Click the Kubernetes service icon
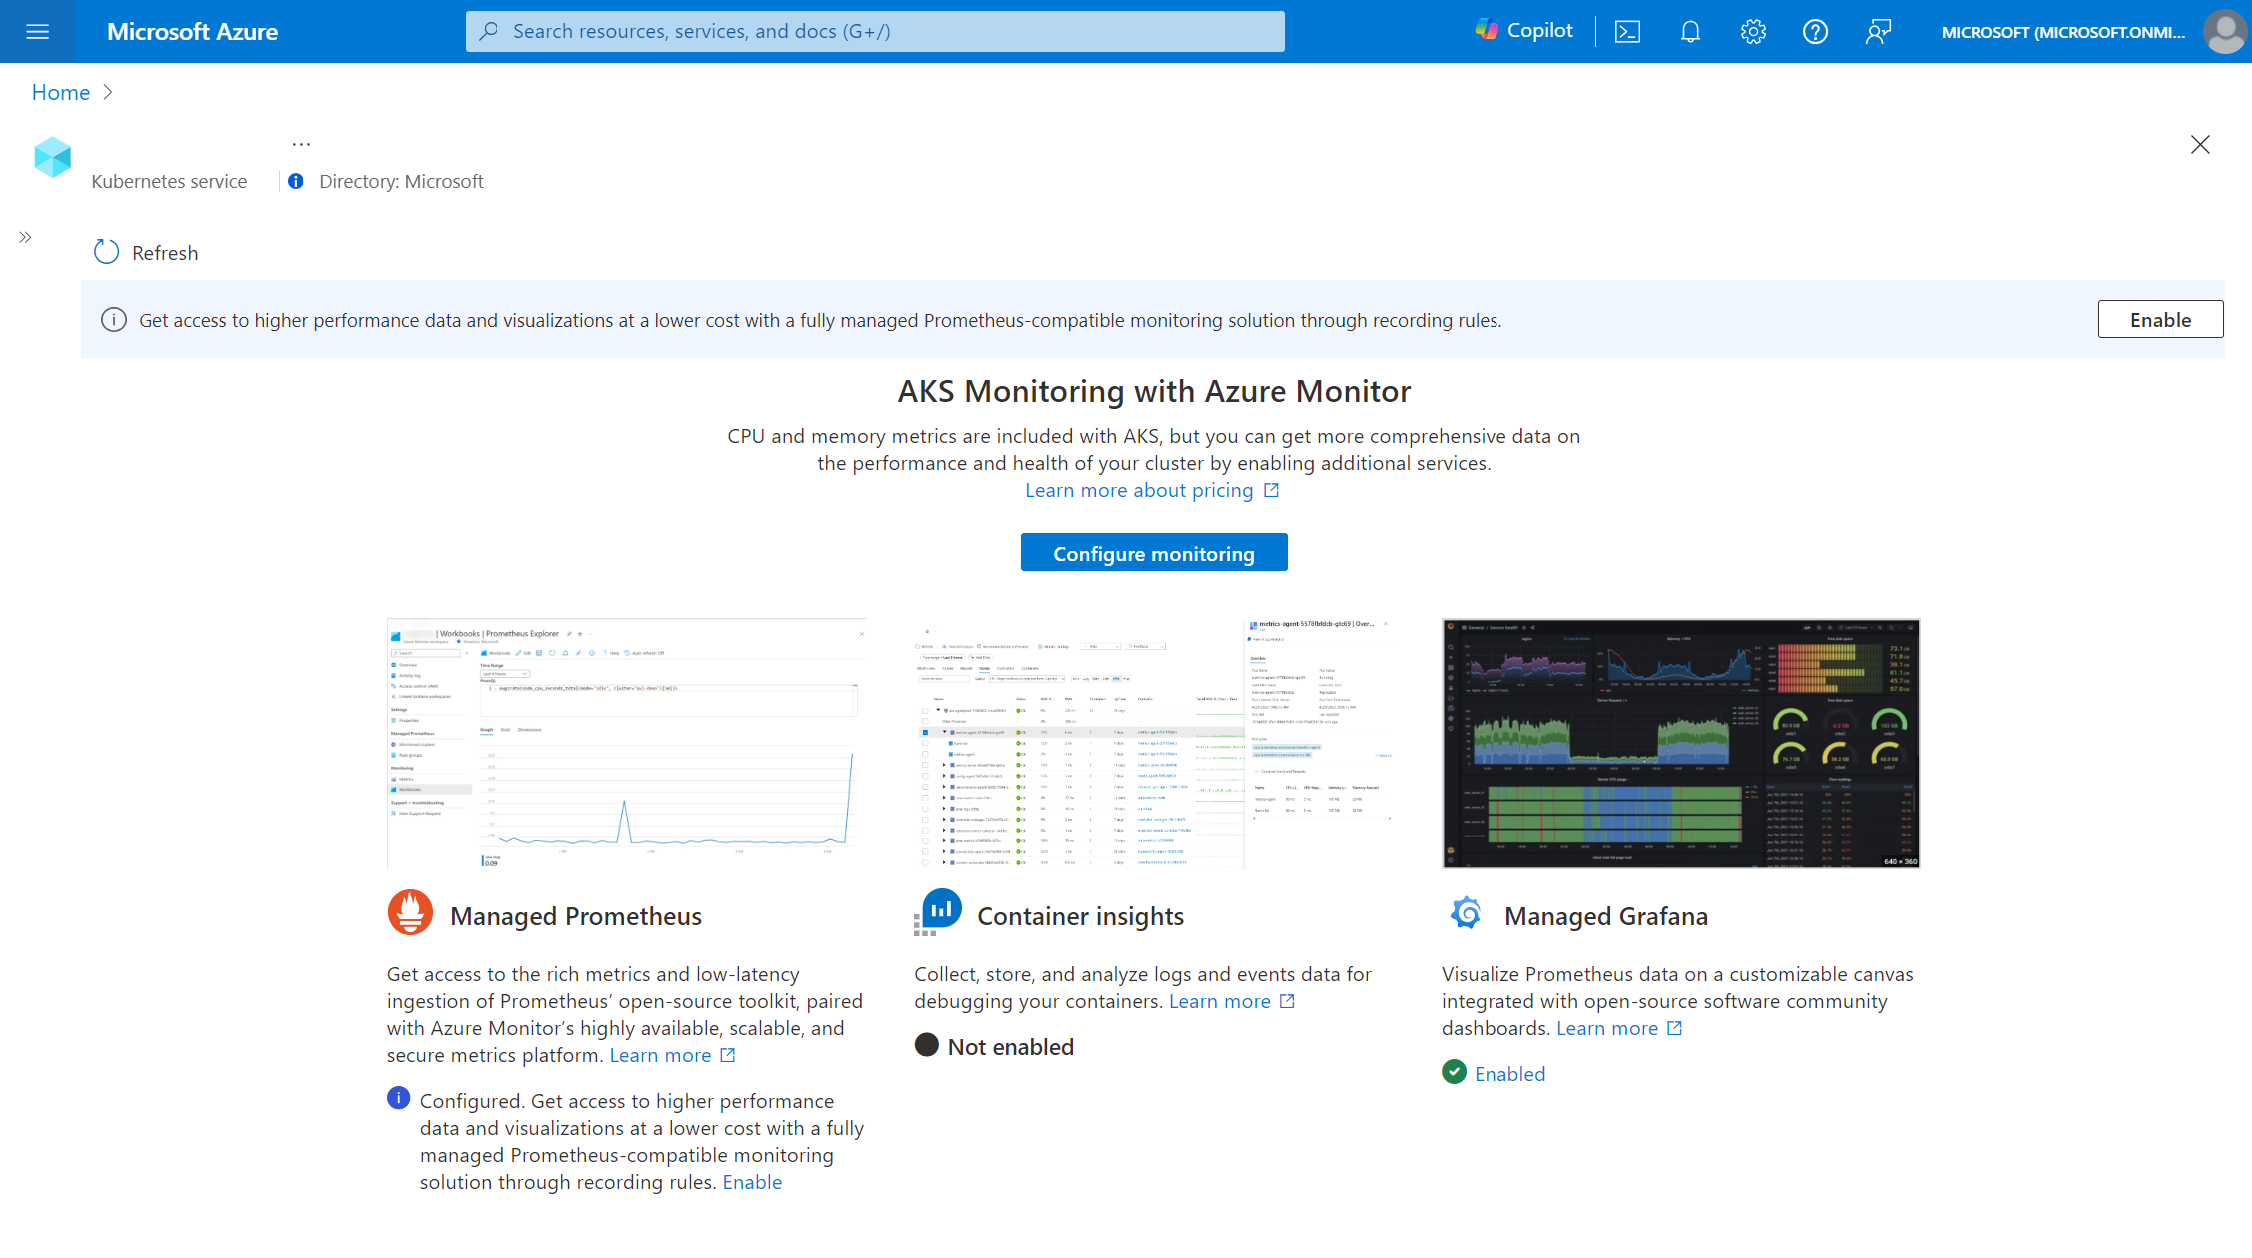The height and width of the screenshot is (1258, 2252). tap(53, 155)
